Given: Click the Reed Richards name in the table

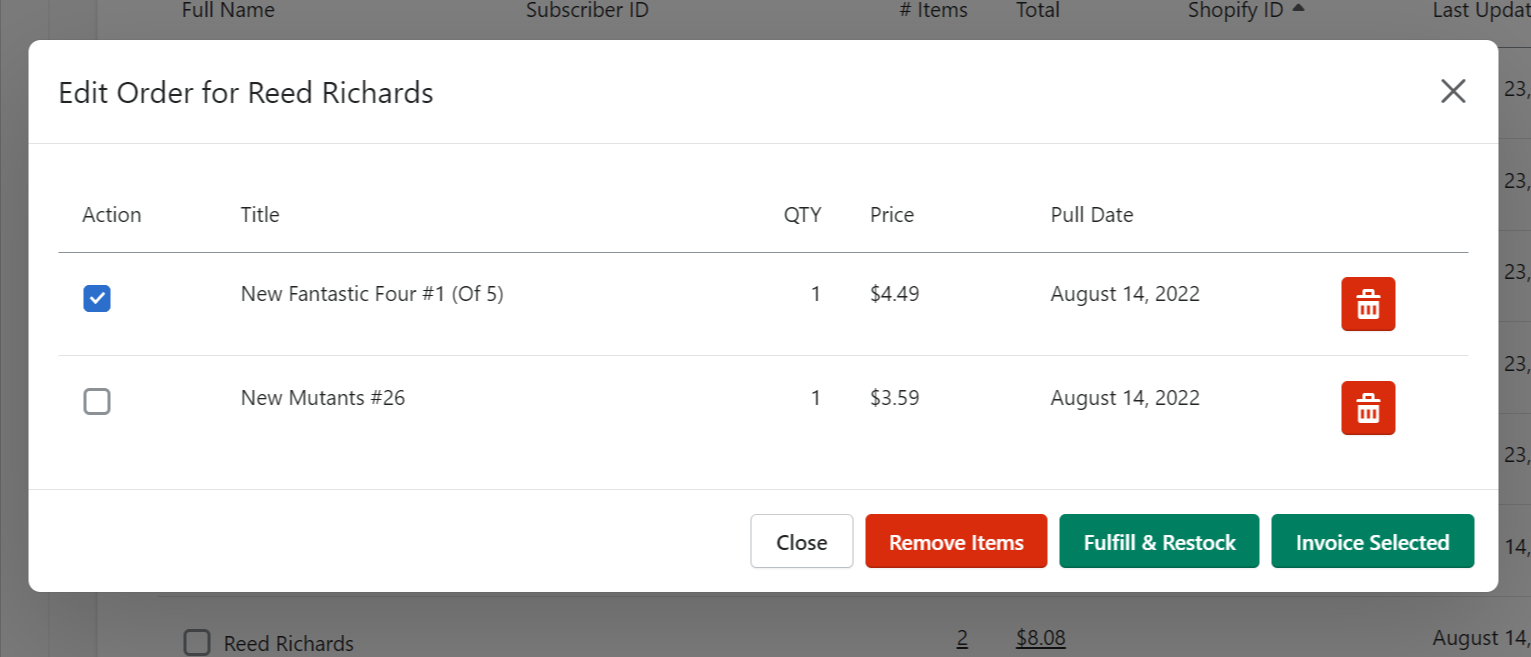Looking at the screenshot, I should (x=288, y=643).
